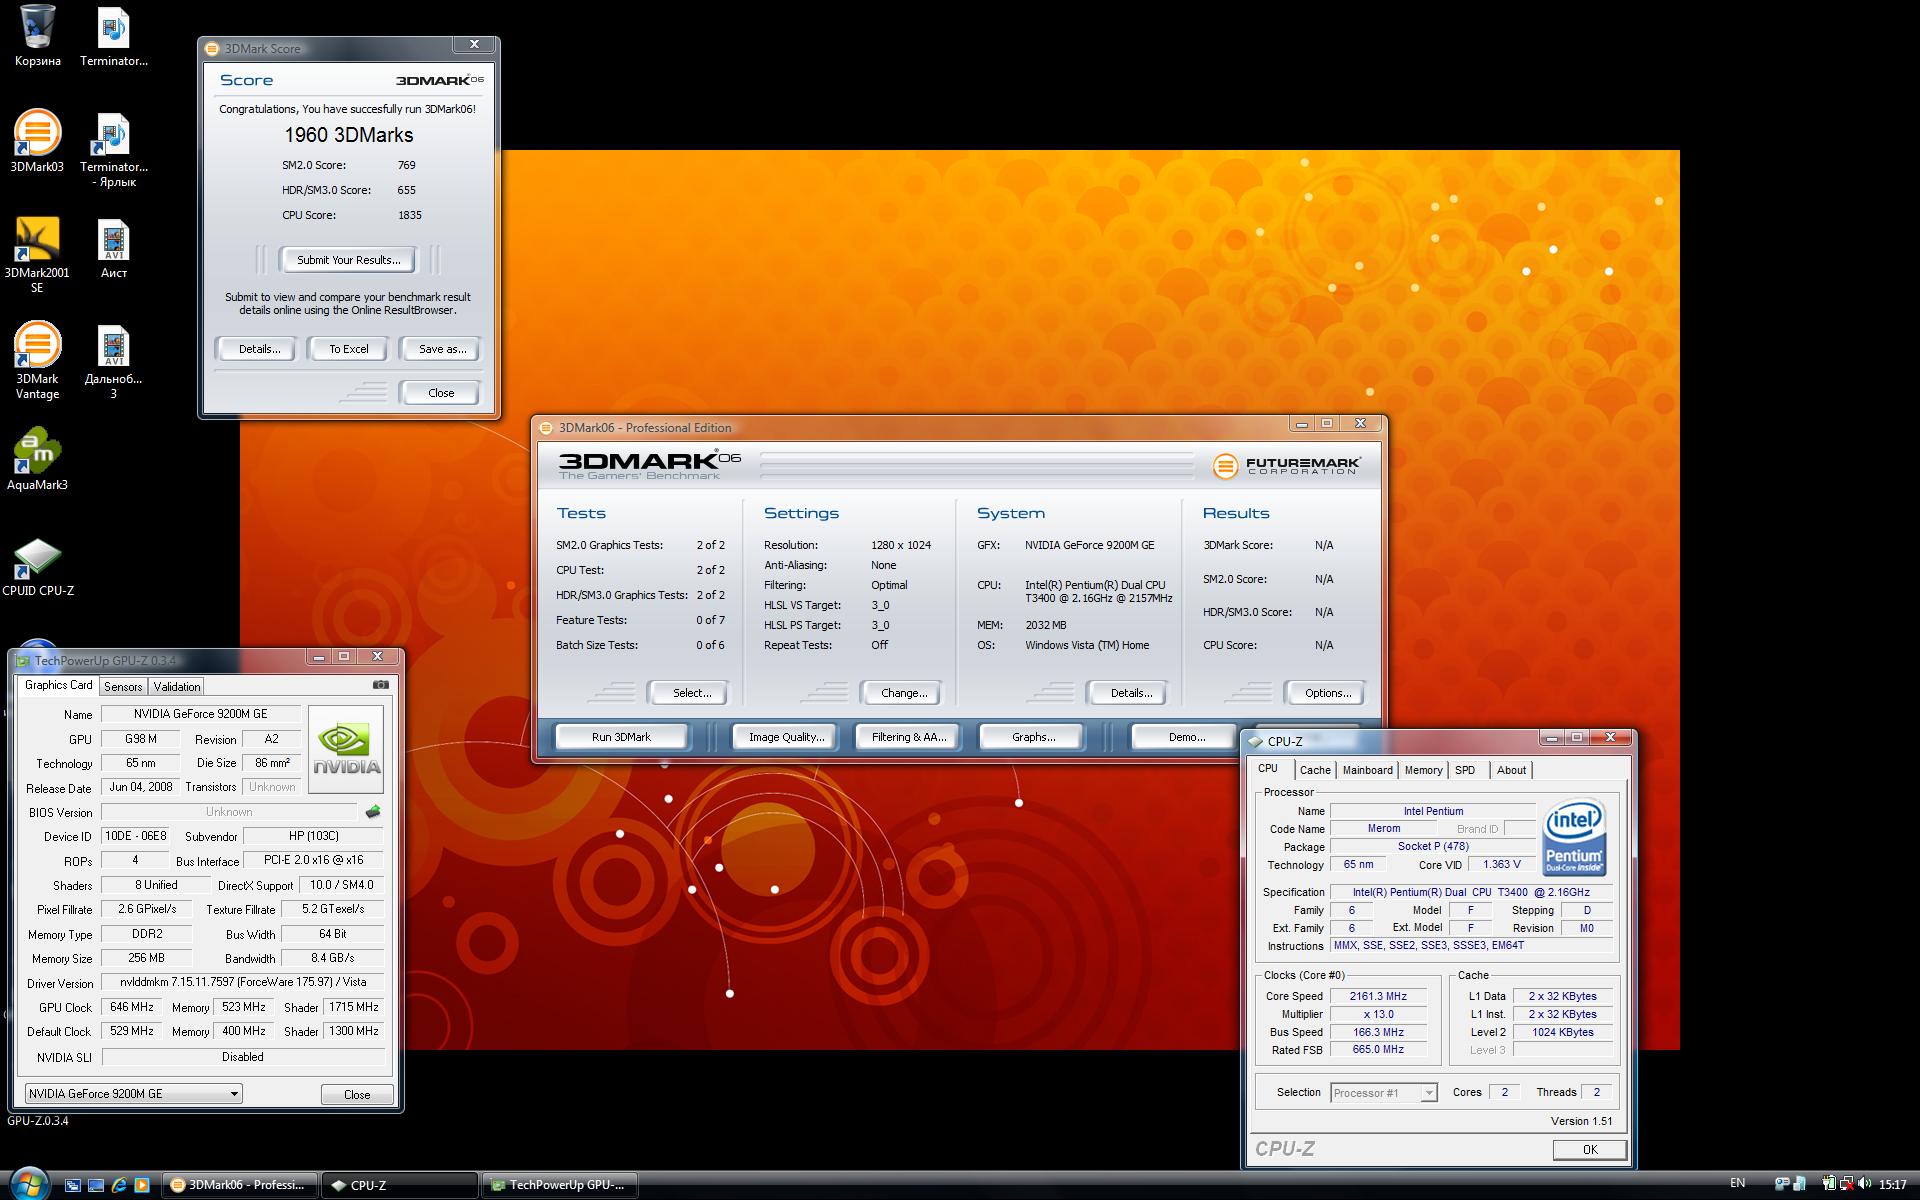
Task: Click the Graphs... button
Action: (x=1033, y=737)
